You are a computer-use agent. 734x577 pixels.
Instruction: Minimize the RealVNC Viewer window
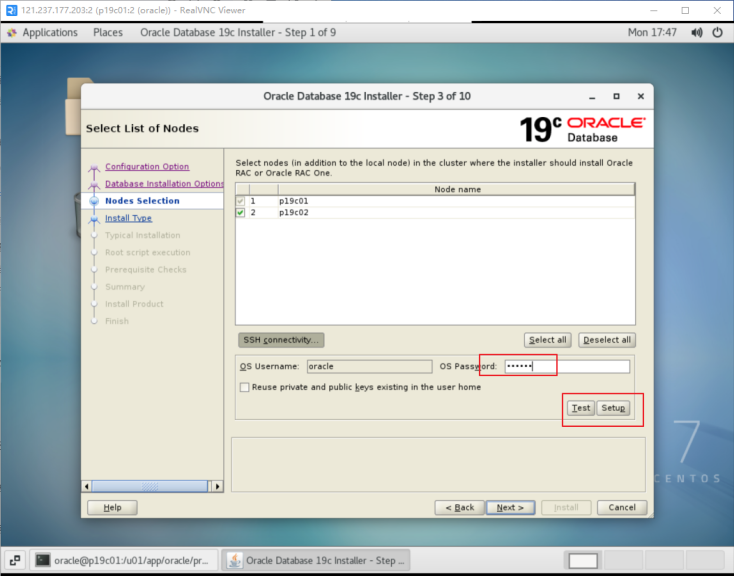[653, 10]
